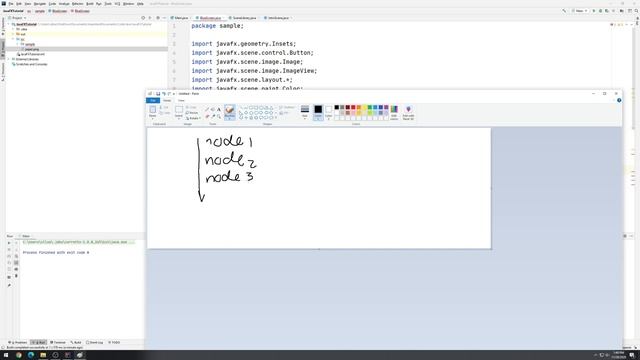Switch to Paint View ribbon tab
Viewport: 640px width, 360px height.
pyautogui.click(x=181, y=100)
